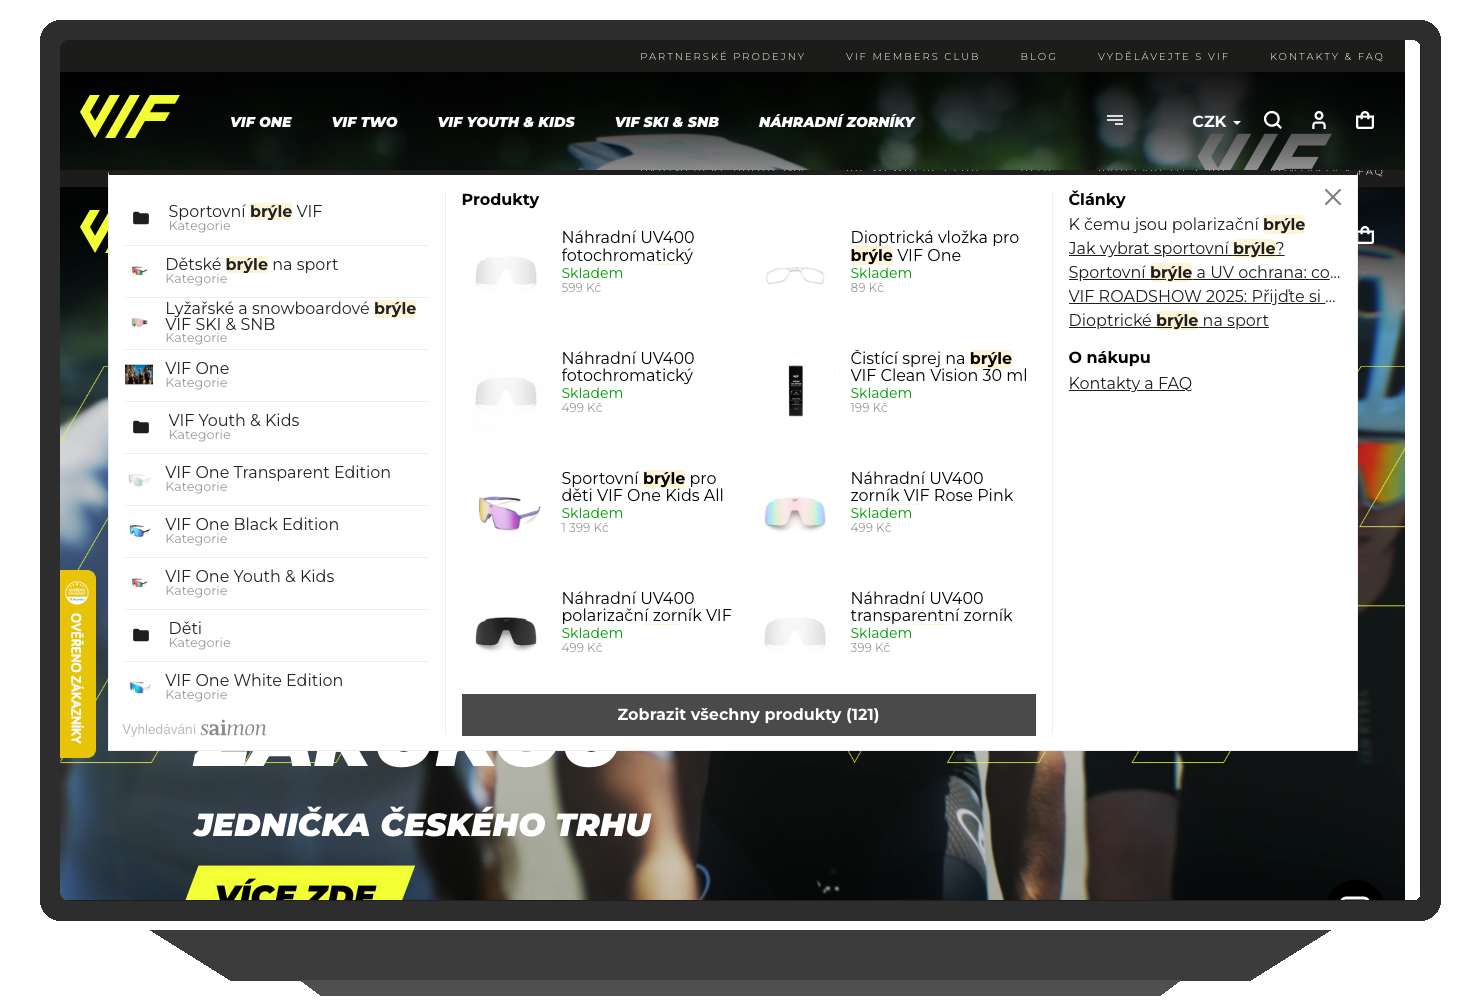Open the hamburger menu icon
This screenshot has width=1480, height=1000.
(1115, 120)
